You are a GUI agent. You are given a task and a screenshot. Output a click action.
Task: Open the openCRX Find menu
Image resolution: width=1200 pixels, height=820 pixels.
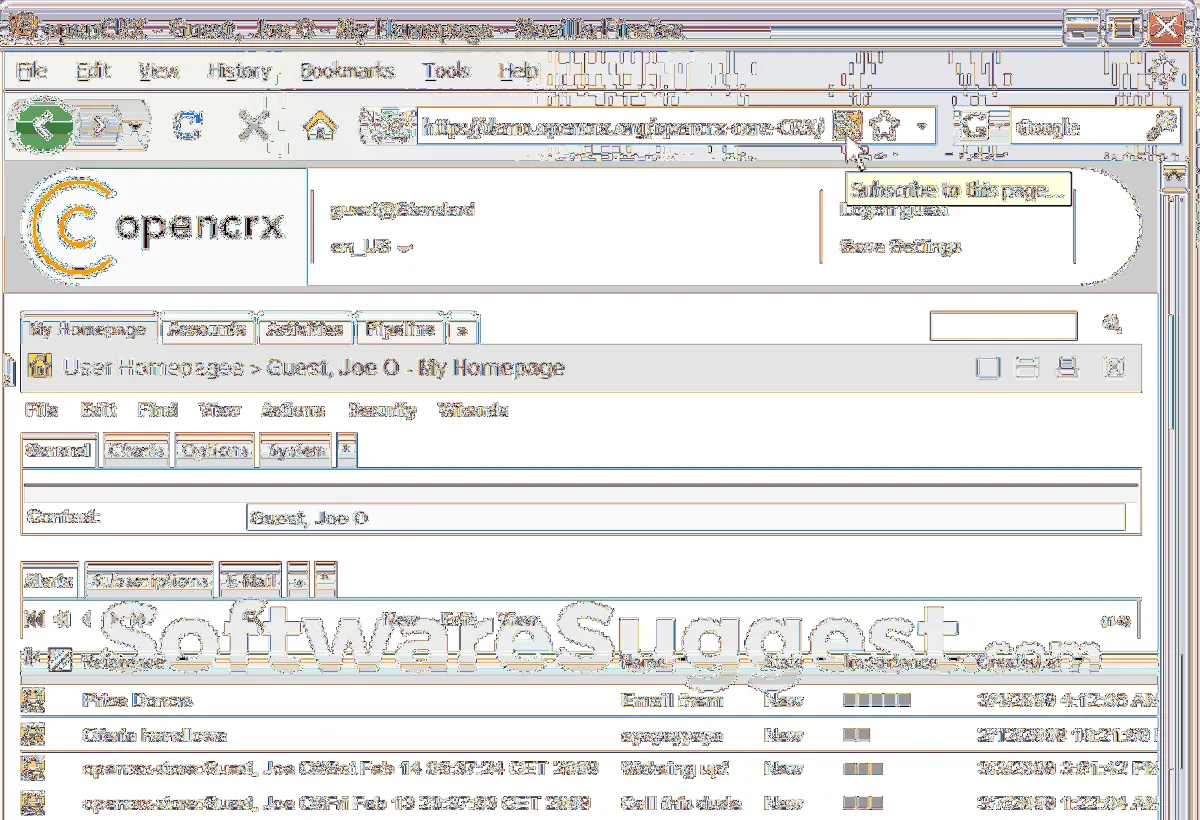coord(158,410)
